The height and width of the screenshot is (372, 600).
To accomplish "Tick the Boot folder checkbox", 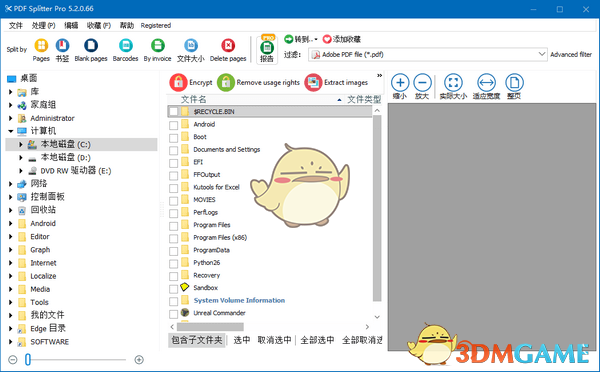I will [173, 138].
